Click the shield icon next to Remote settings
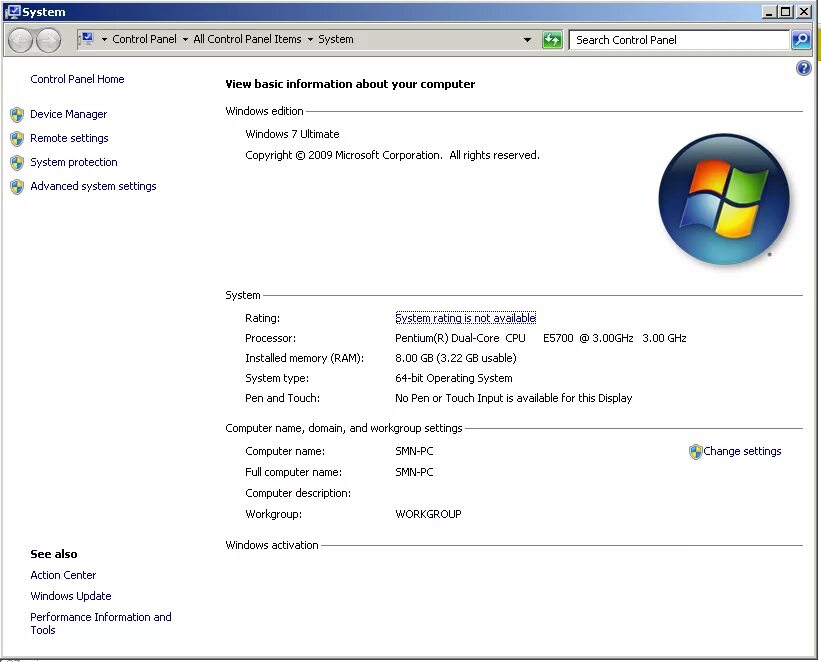This screenshot has height=662, width=821. 17,139
